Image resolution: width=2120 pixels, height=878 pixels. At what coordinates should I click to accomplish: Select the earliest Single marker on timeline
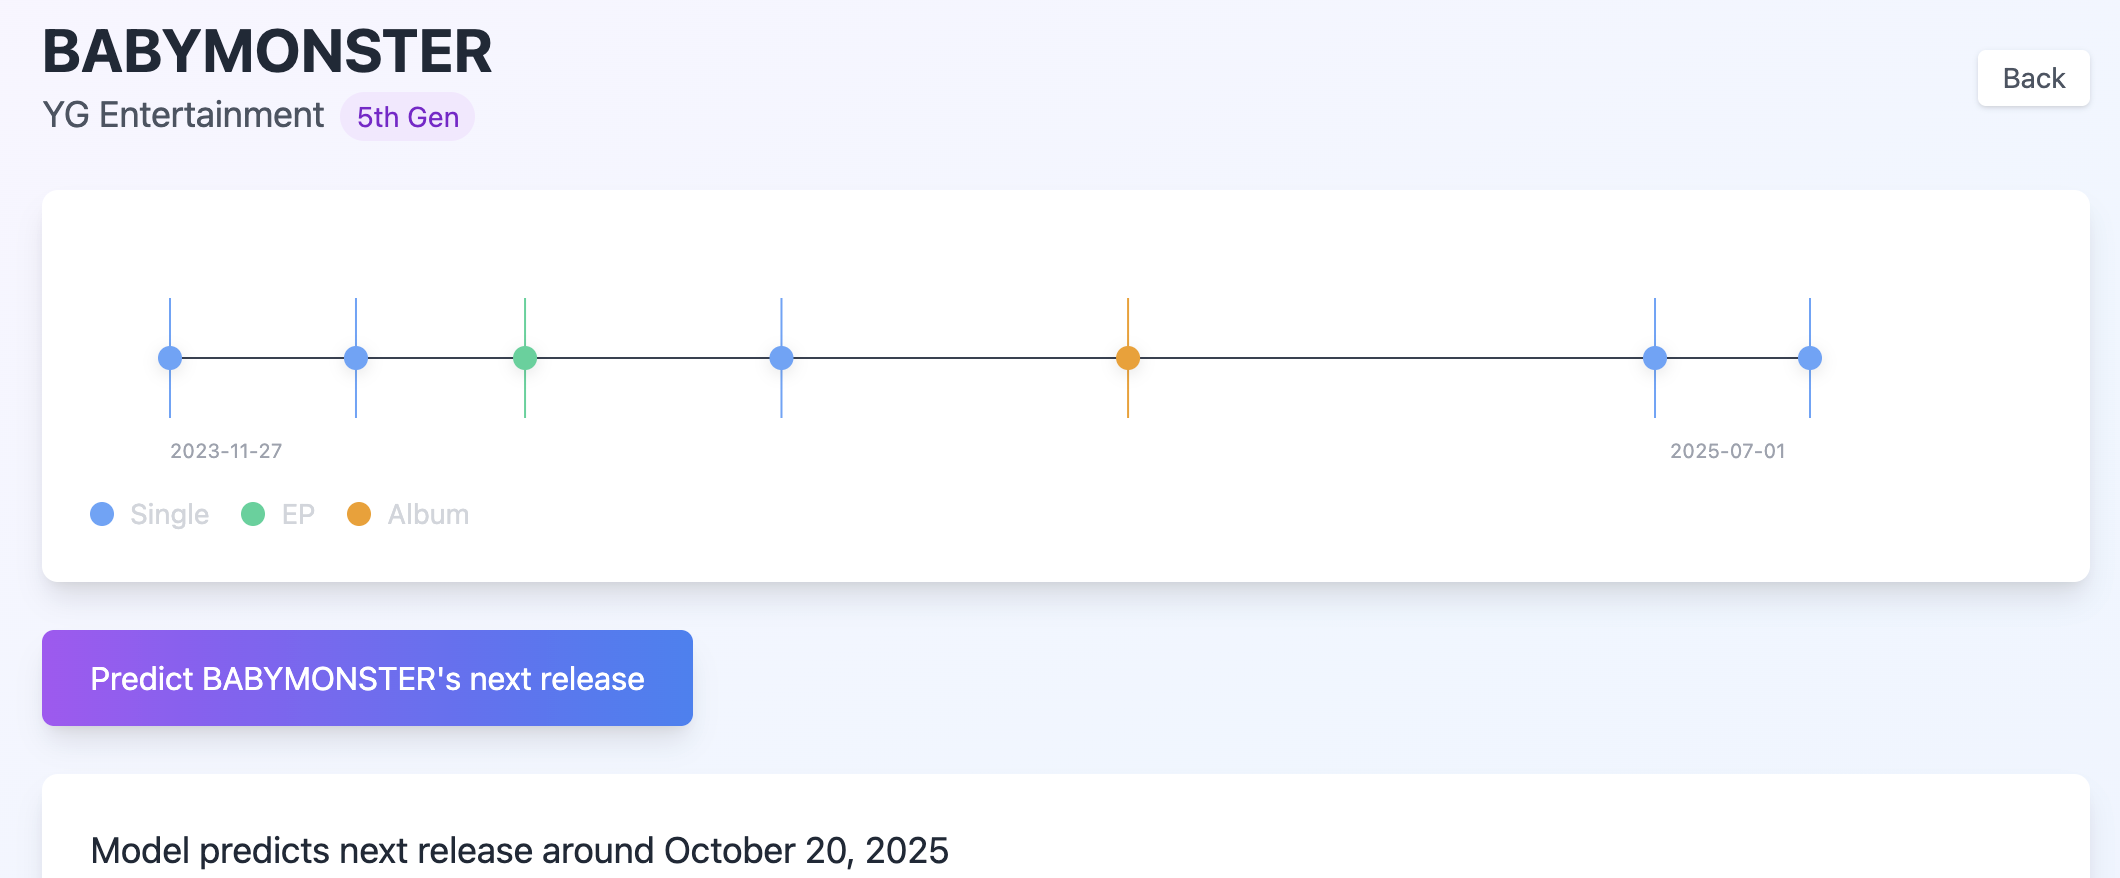tap(170, 358)
